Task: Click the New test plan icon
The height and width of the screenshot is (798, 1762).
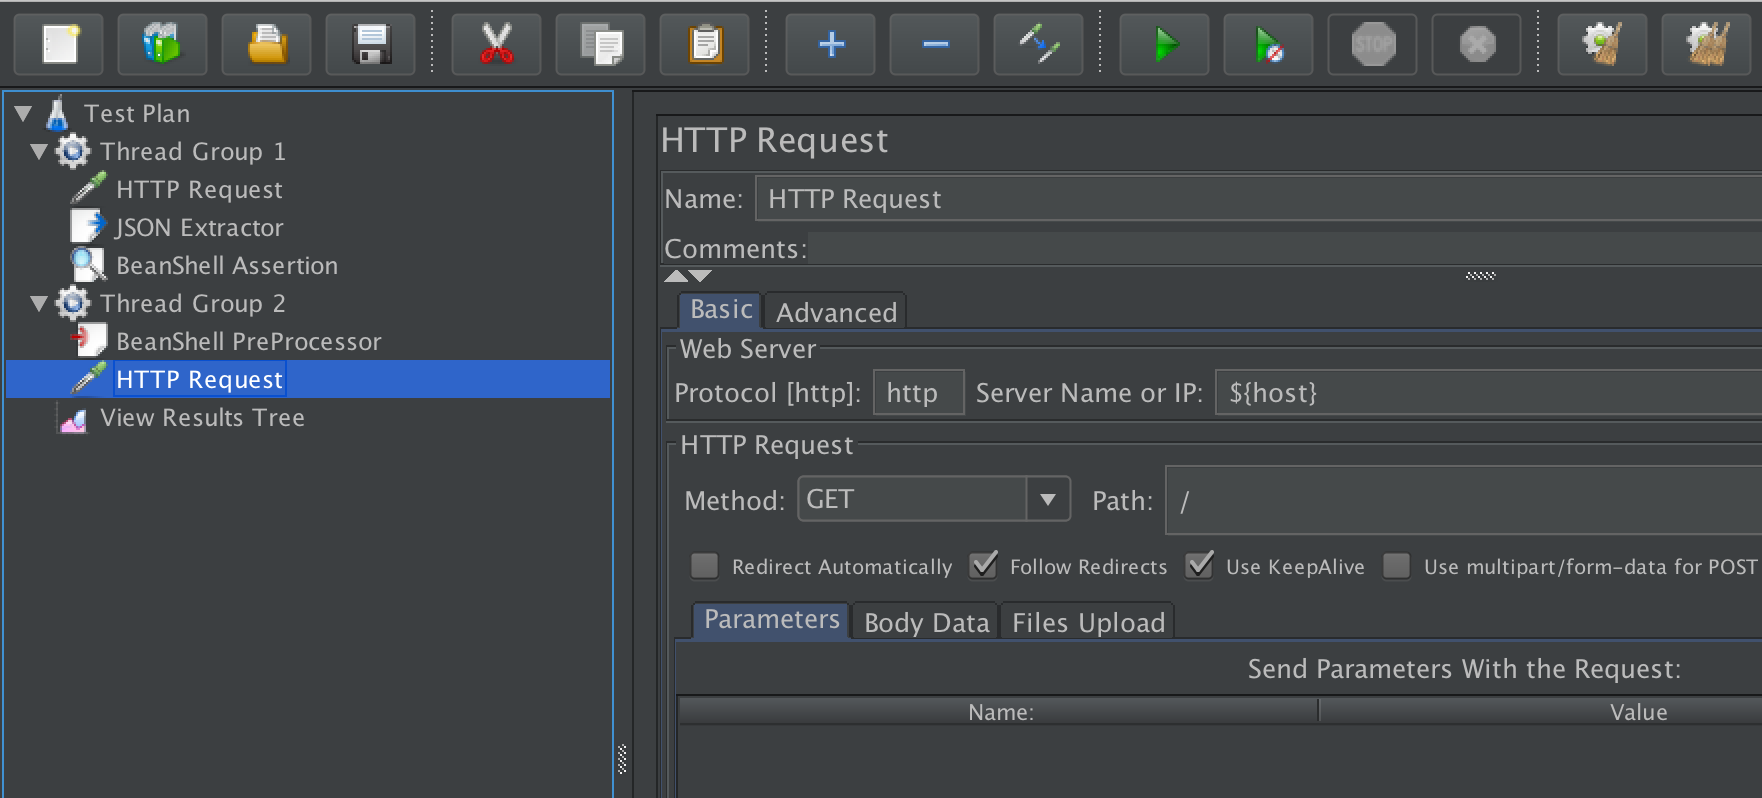Action: pos(60,44)
